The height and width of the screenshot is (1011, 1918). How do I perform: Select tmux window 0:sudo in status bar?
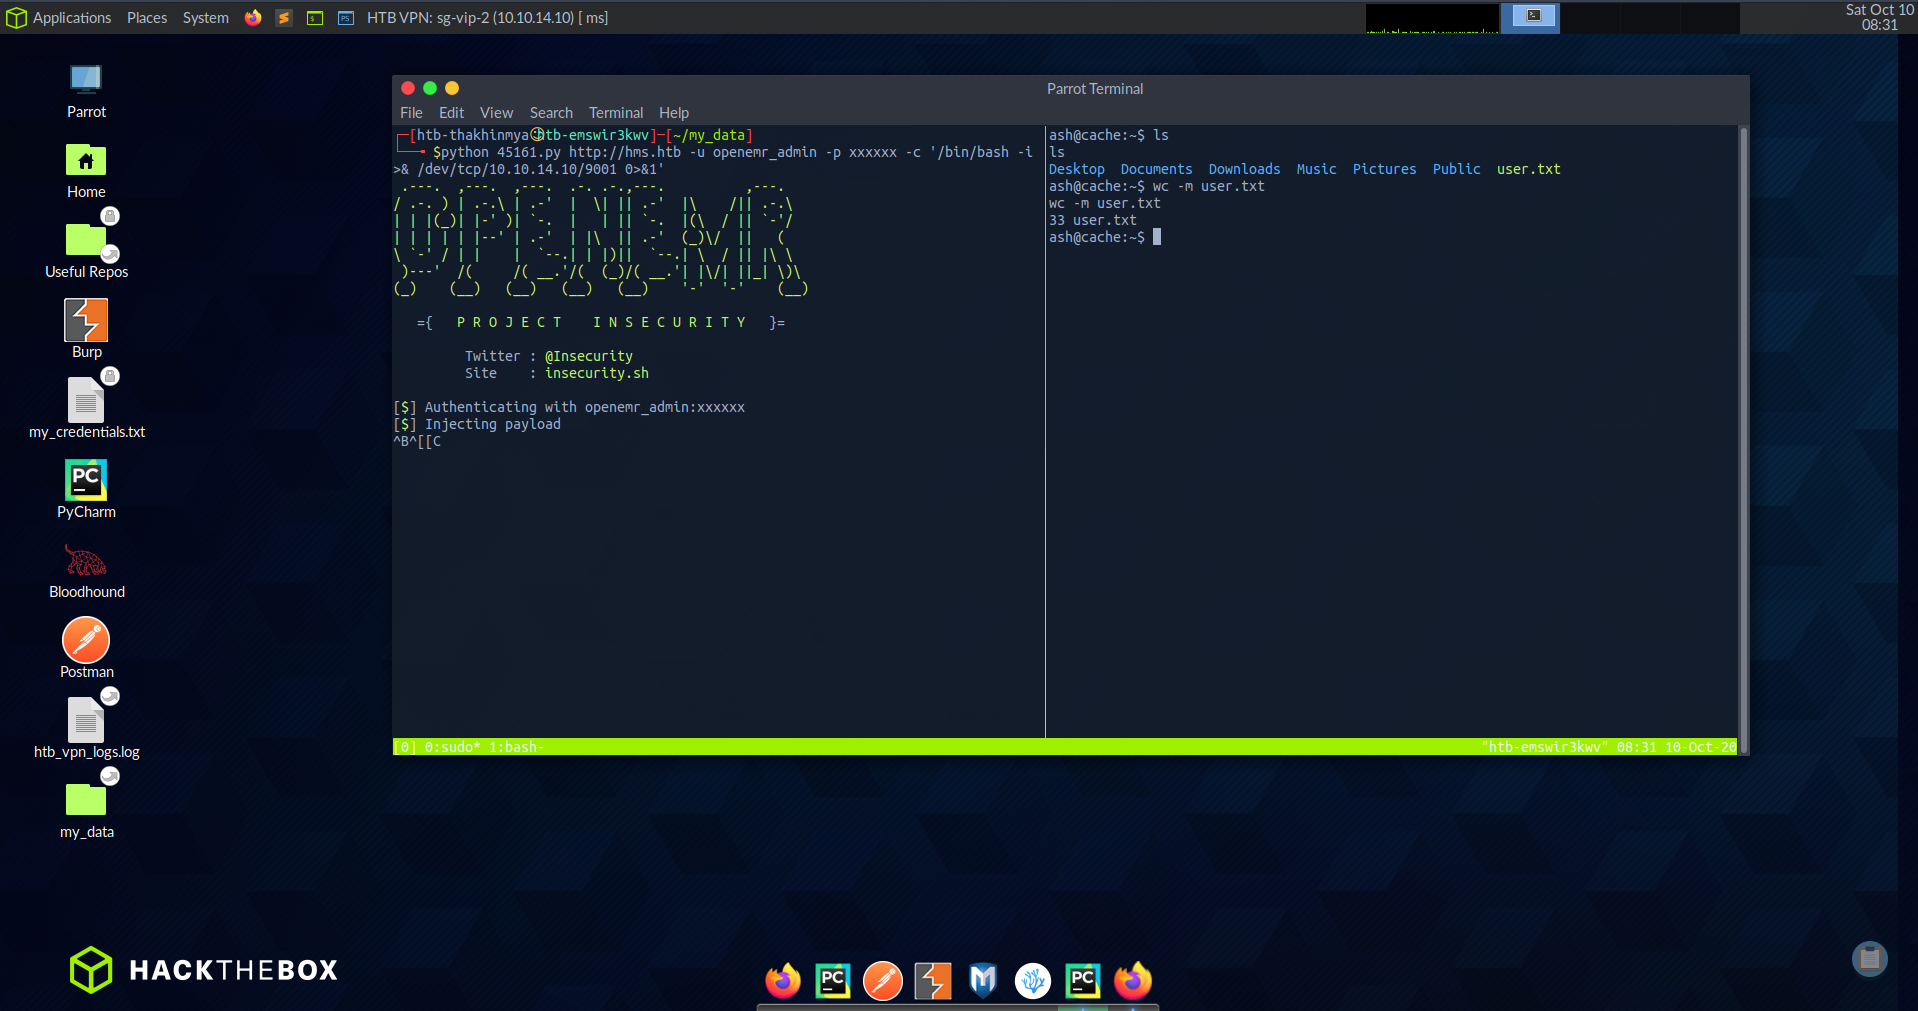452,747
